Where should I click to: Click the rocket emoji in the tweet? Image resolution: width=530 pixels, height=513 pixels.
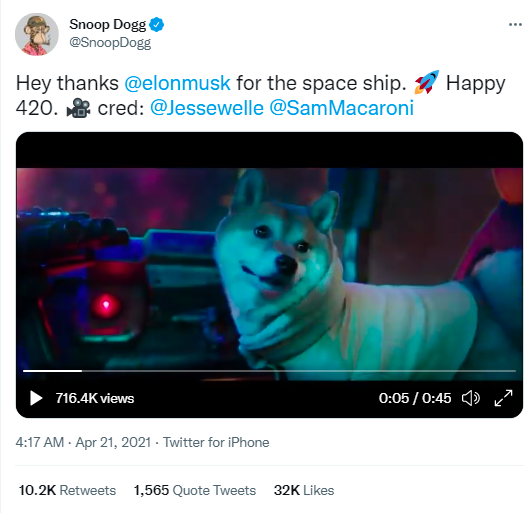pyautogui.click(x=426, y=82)
